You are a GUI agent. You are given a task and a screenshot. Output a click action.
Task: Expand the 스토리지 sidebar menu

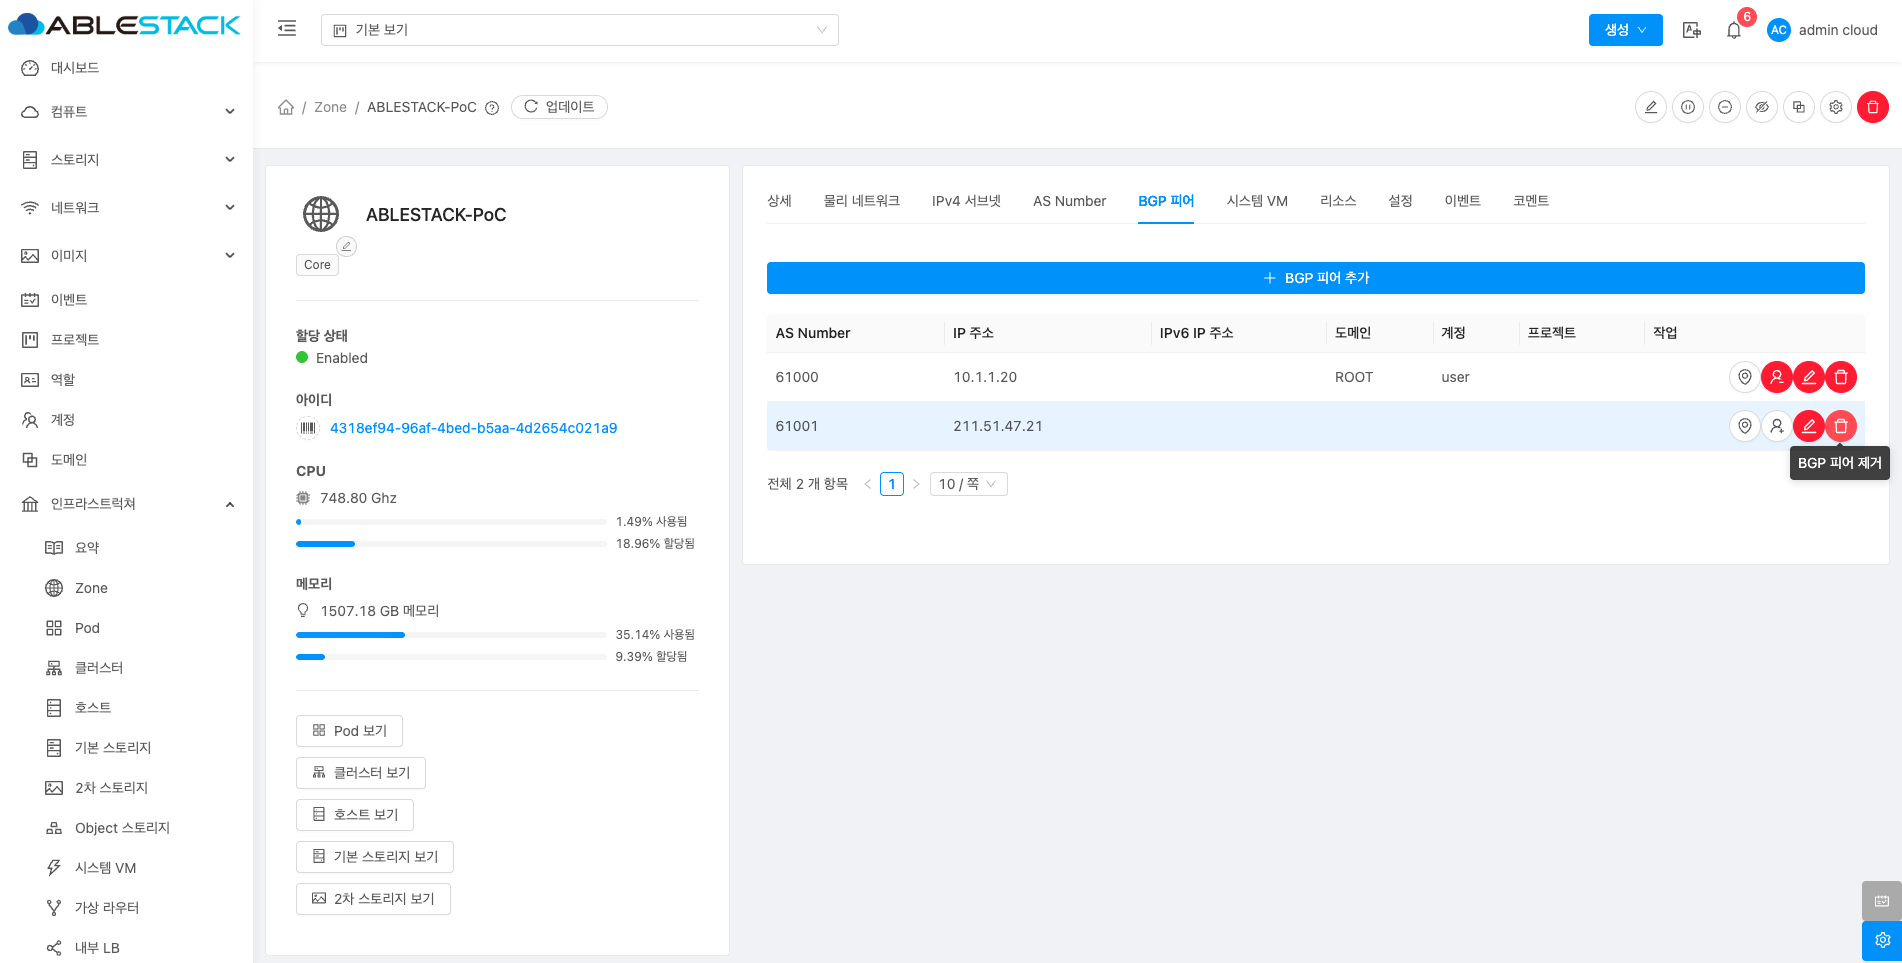coord(128,160)
